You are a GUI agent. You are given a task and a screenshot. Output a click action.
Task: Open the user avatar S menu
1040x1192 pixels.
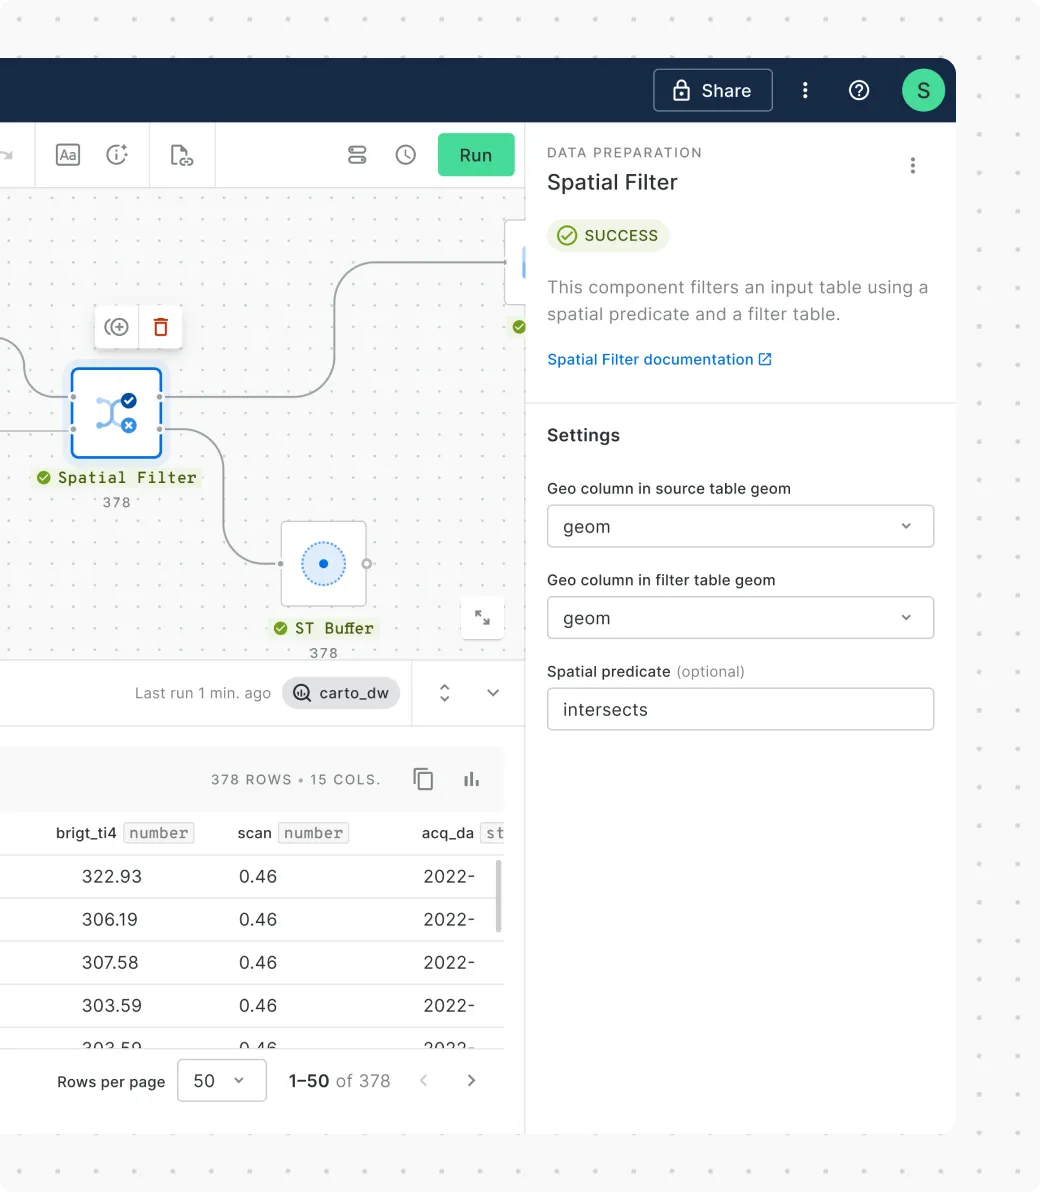point(922,91)
